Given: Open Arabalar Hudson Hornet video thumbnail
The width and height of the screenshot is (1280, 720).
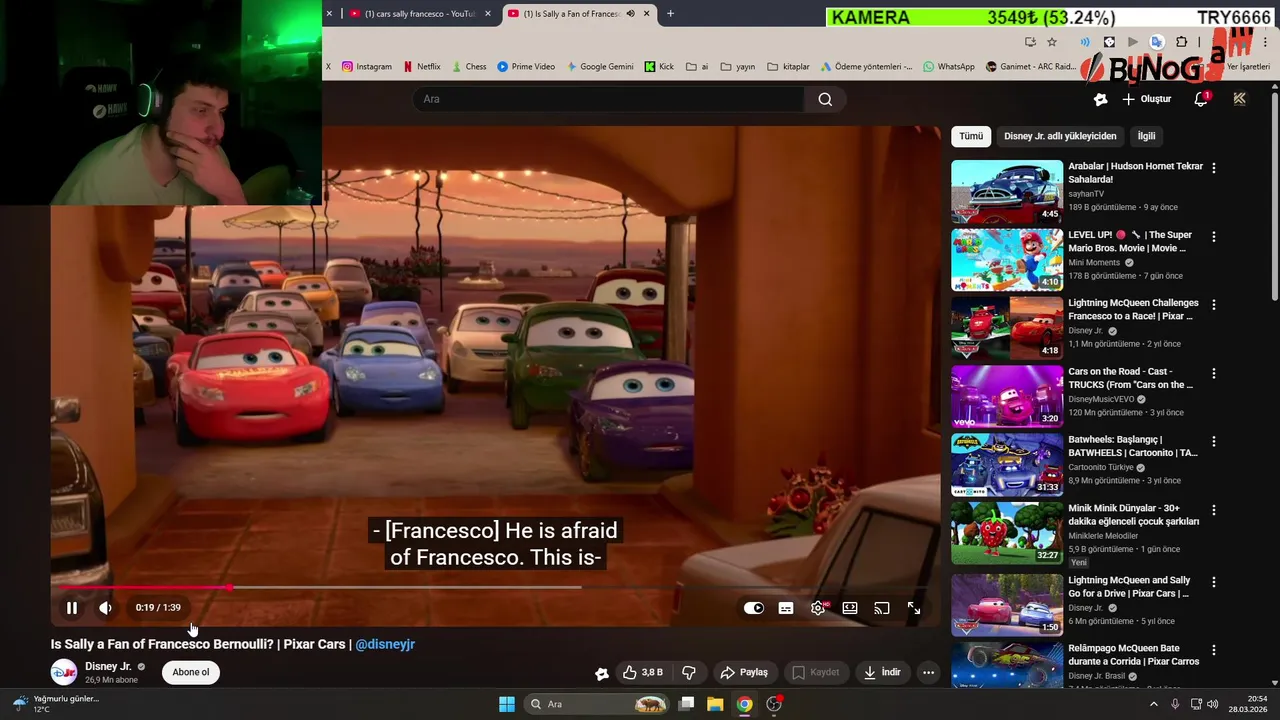Looking at the screenshot, I should coord(1007,191).
